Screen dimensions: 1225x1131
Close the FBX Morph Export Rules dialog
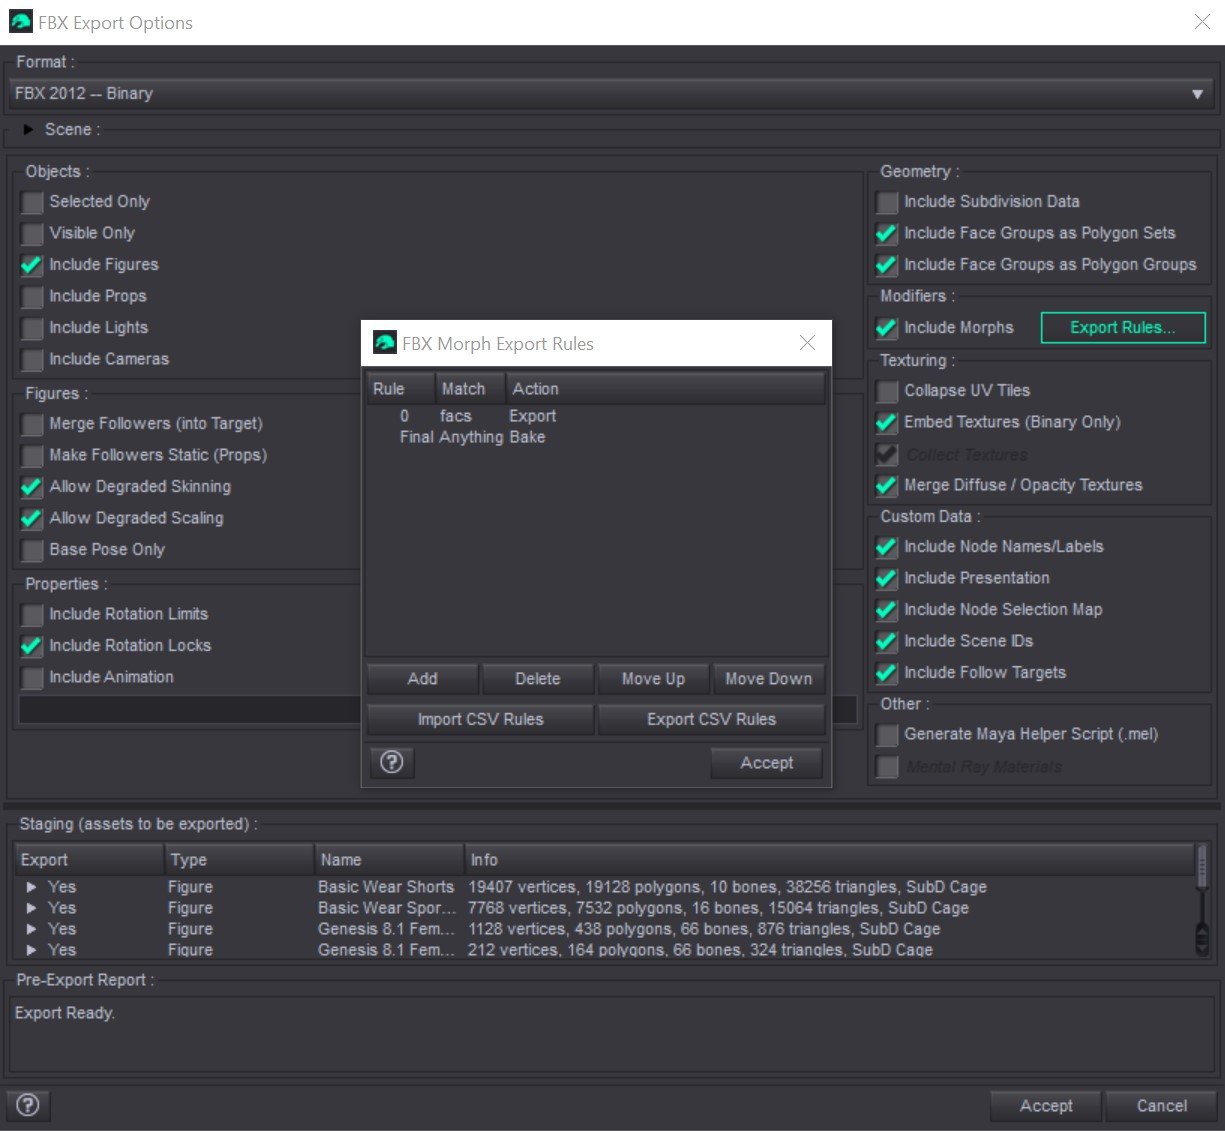[808, 343]
